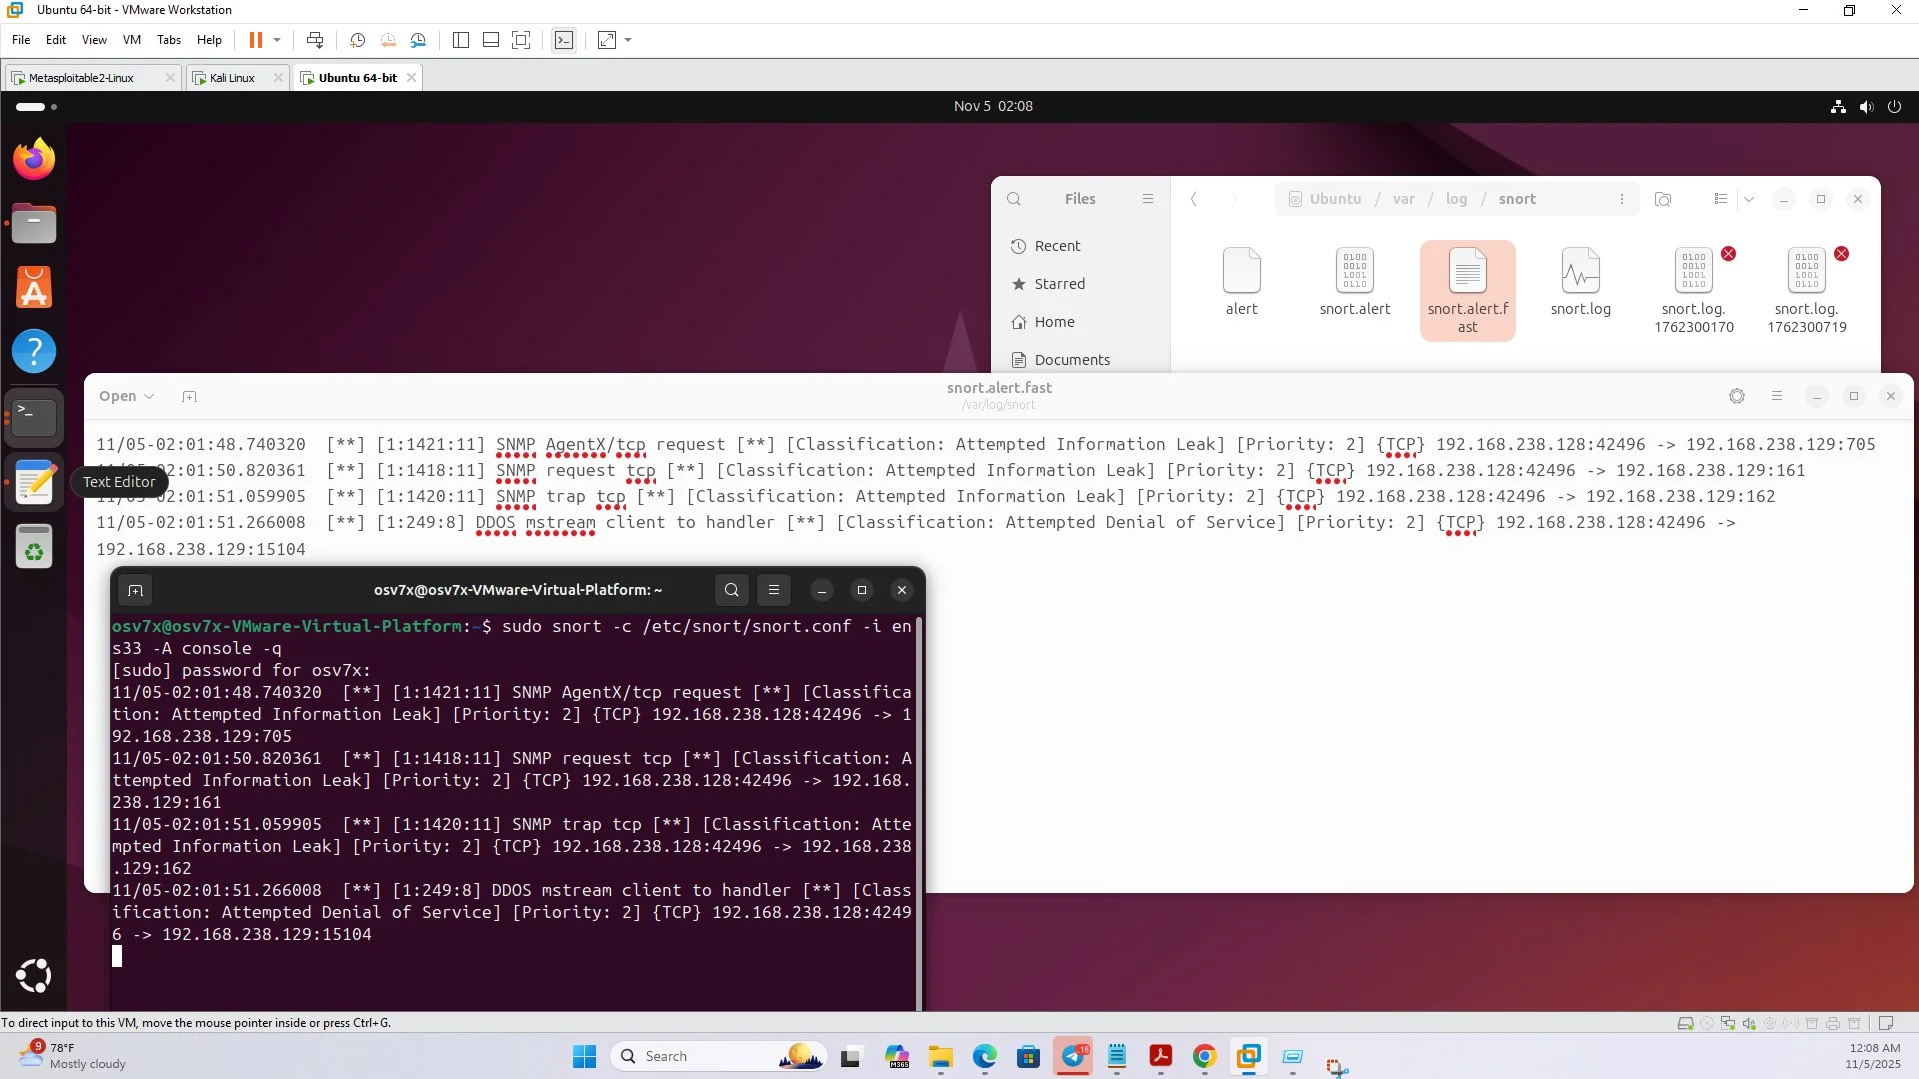This screenshot has height=1079, width=1919.
Task: Take a snapshot of the virtual machine
Action: pyautogui.click(x=357, y=40)
